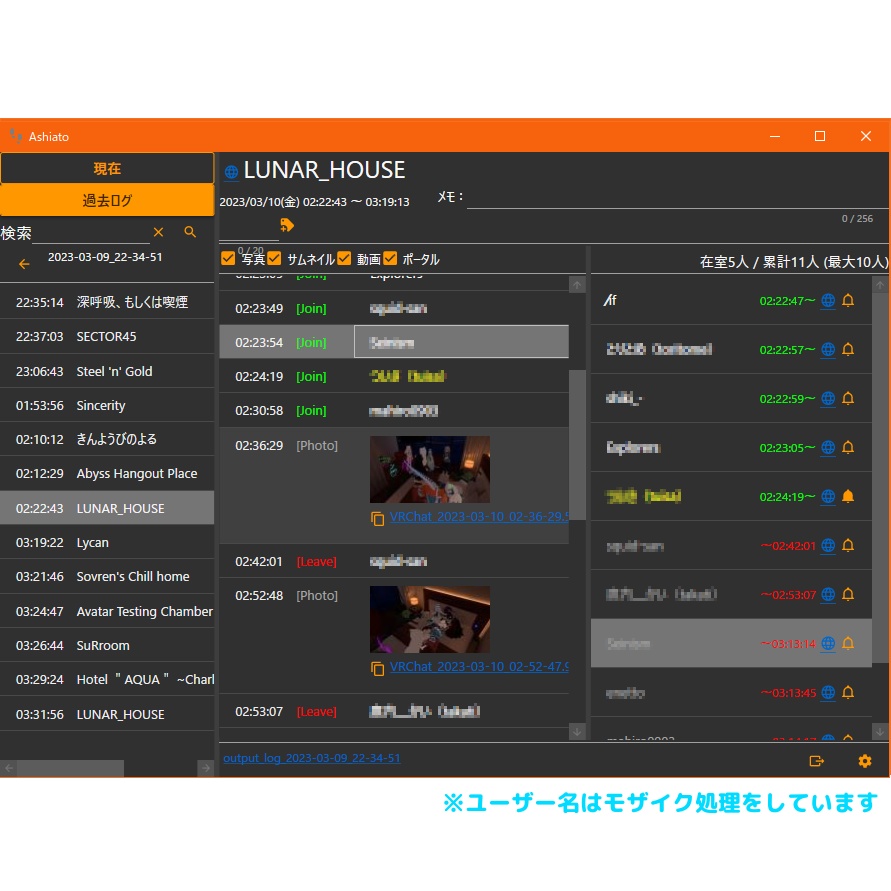The height and width of the screenshot is (891, 891).
Task: Click the blue globe icon on the ~03:13:45 user row
Action: pyautogui.click(x=827, y=692)
